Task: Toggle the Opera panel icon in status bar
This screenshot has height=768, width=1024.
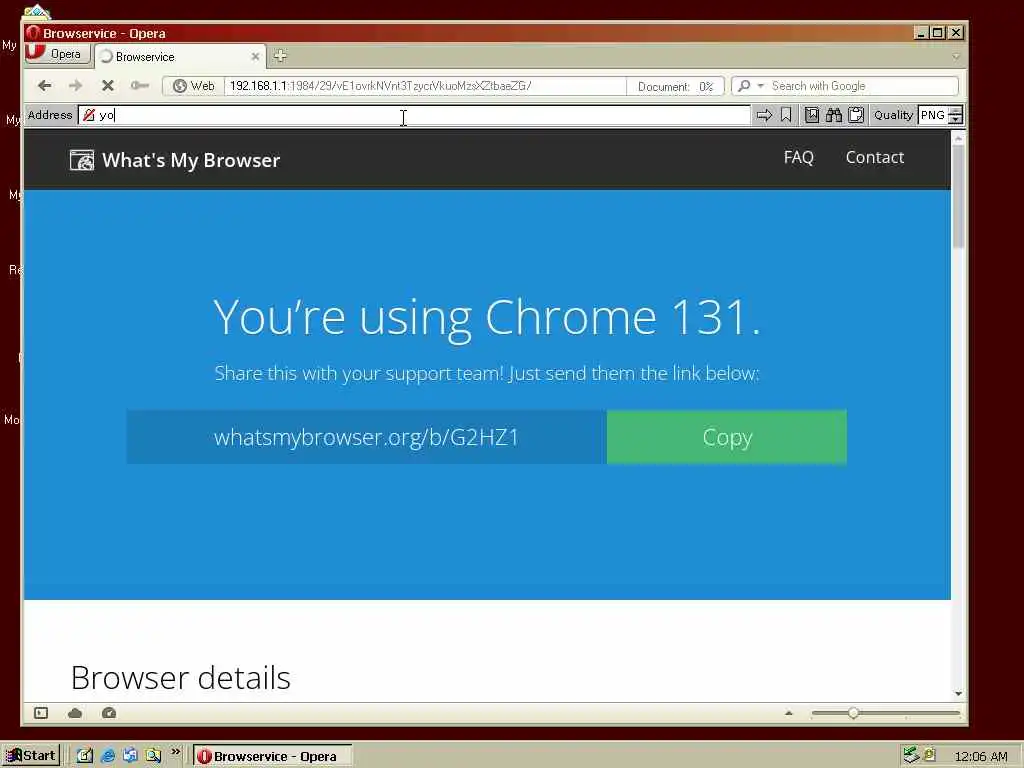Action: point(41,713)
